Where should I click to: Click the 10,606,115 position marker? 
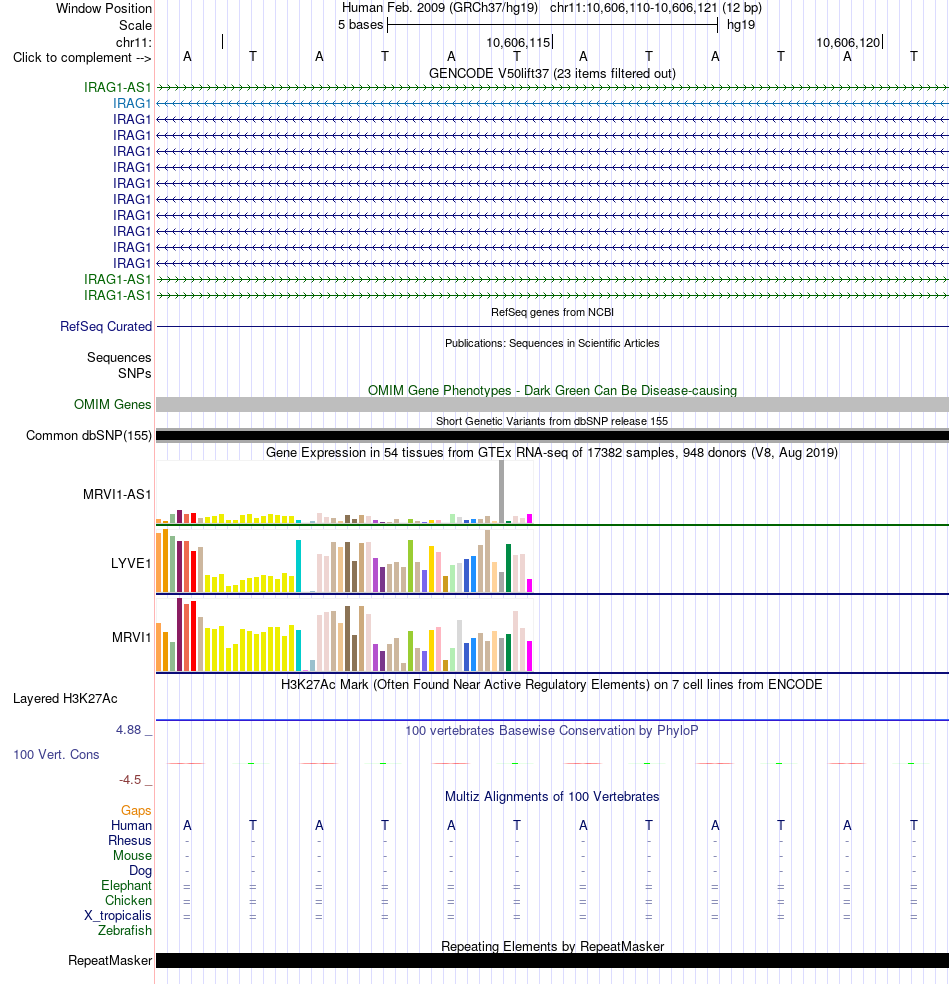(518, 43)
